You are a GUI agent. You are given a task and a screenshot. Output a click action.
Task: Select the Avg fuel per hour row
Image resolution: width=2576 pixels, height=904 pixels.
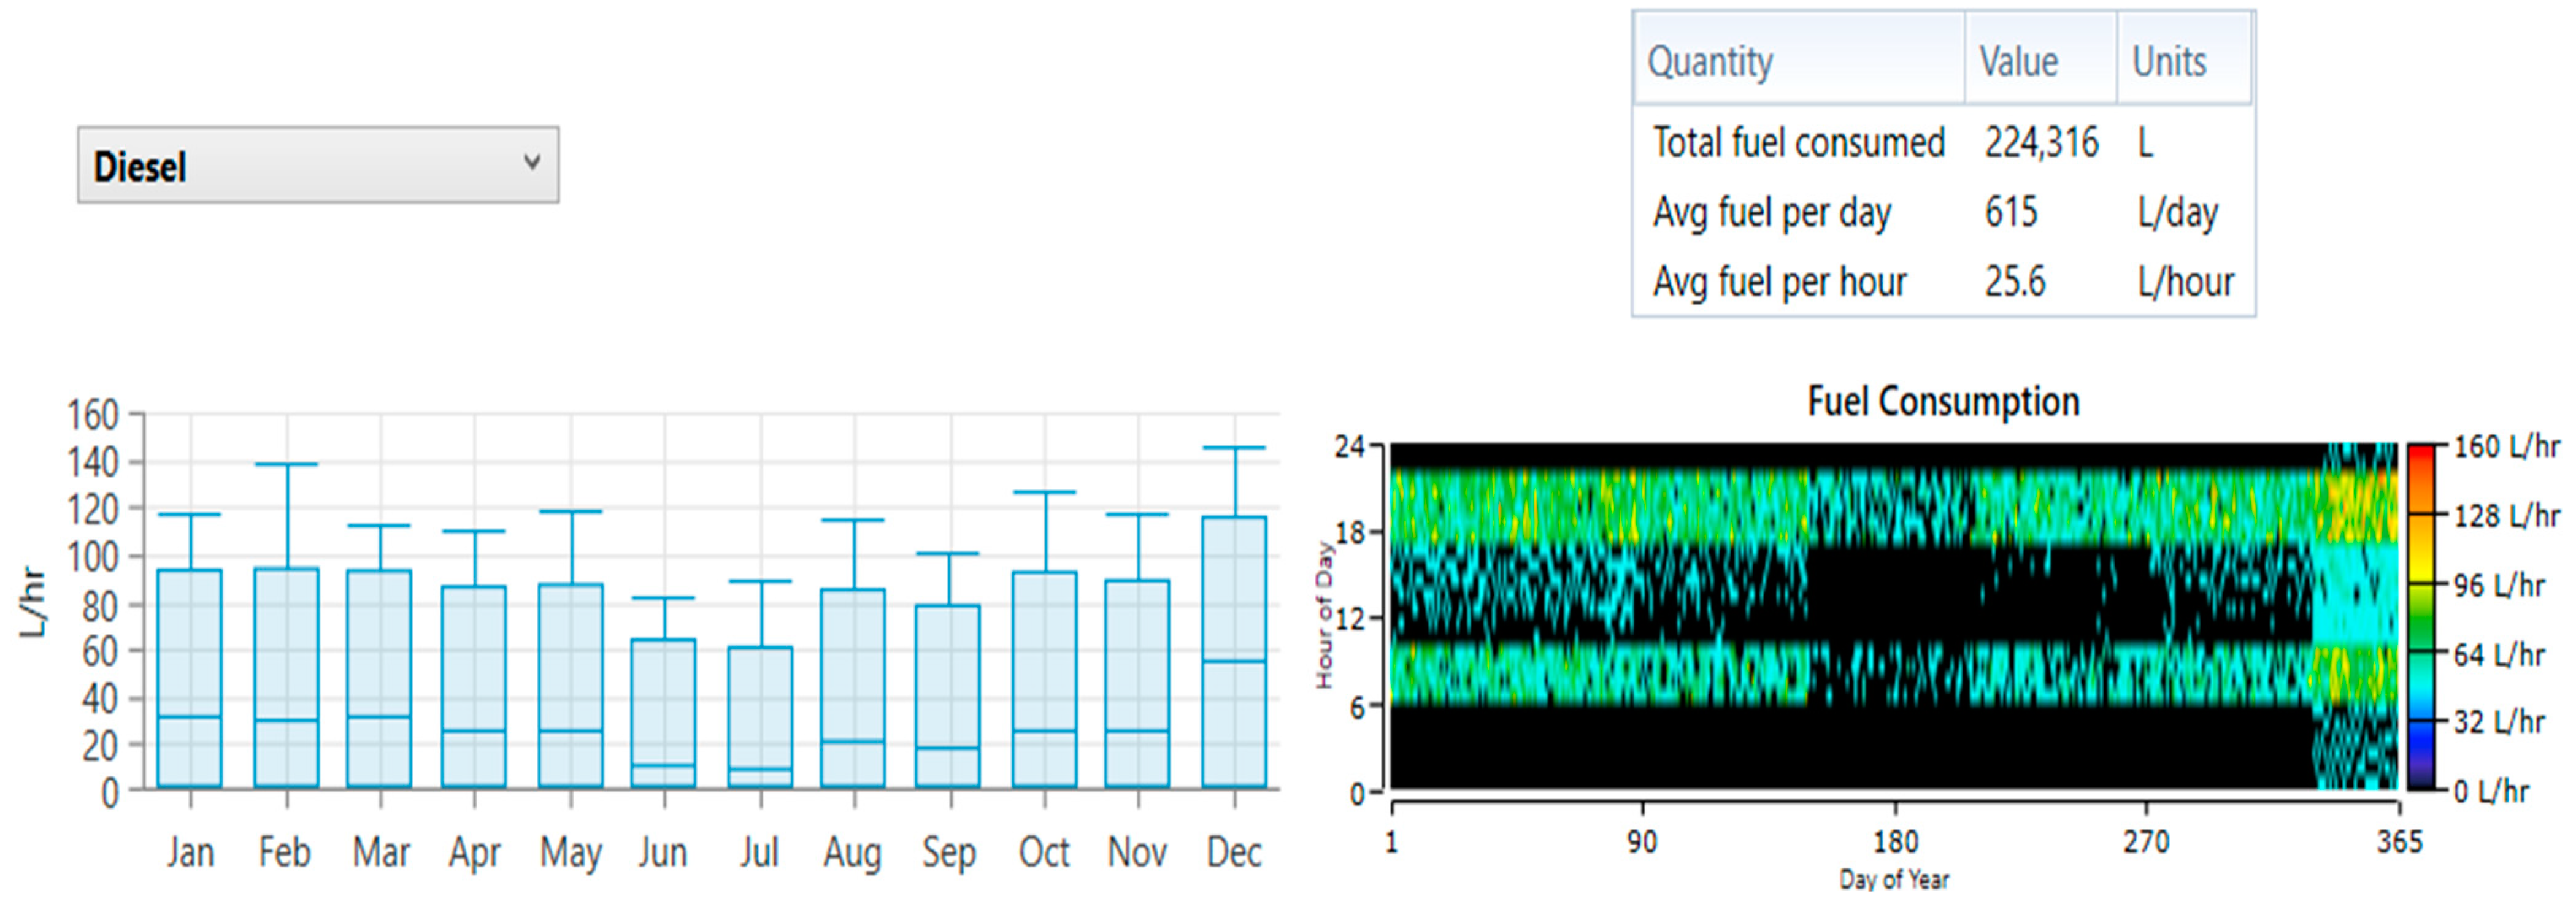coord(1779,282)
